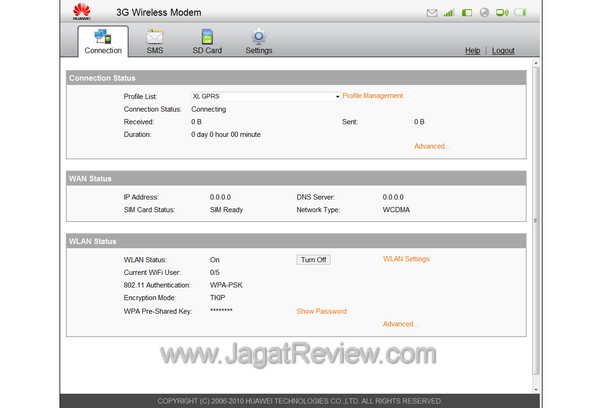
Task: Click Advanced under Connection Status
Action: 431,146
